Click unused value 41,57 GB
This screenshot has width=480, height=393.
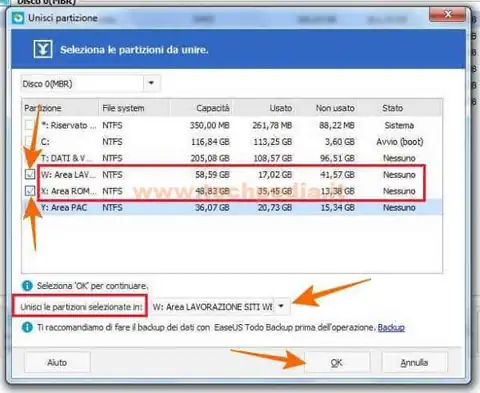(x=337, y=174)
